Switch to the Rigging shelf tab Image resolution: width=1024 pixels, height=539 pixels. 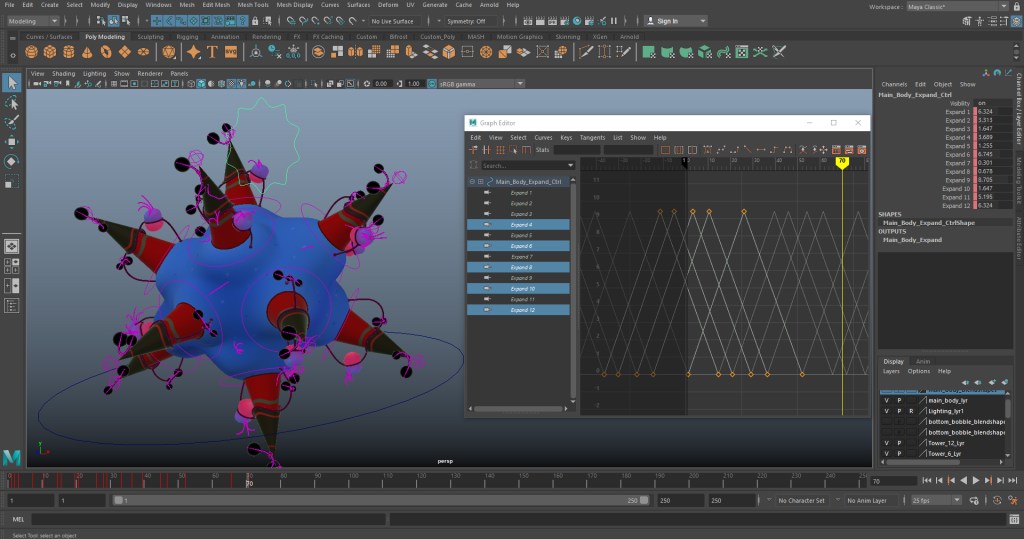point(187,37)
